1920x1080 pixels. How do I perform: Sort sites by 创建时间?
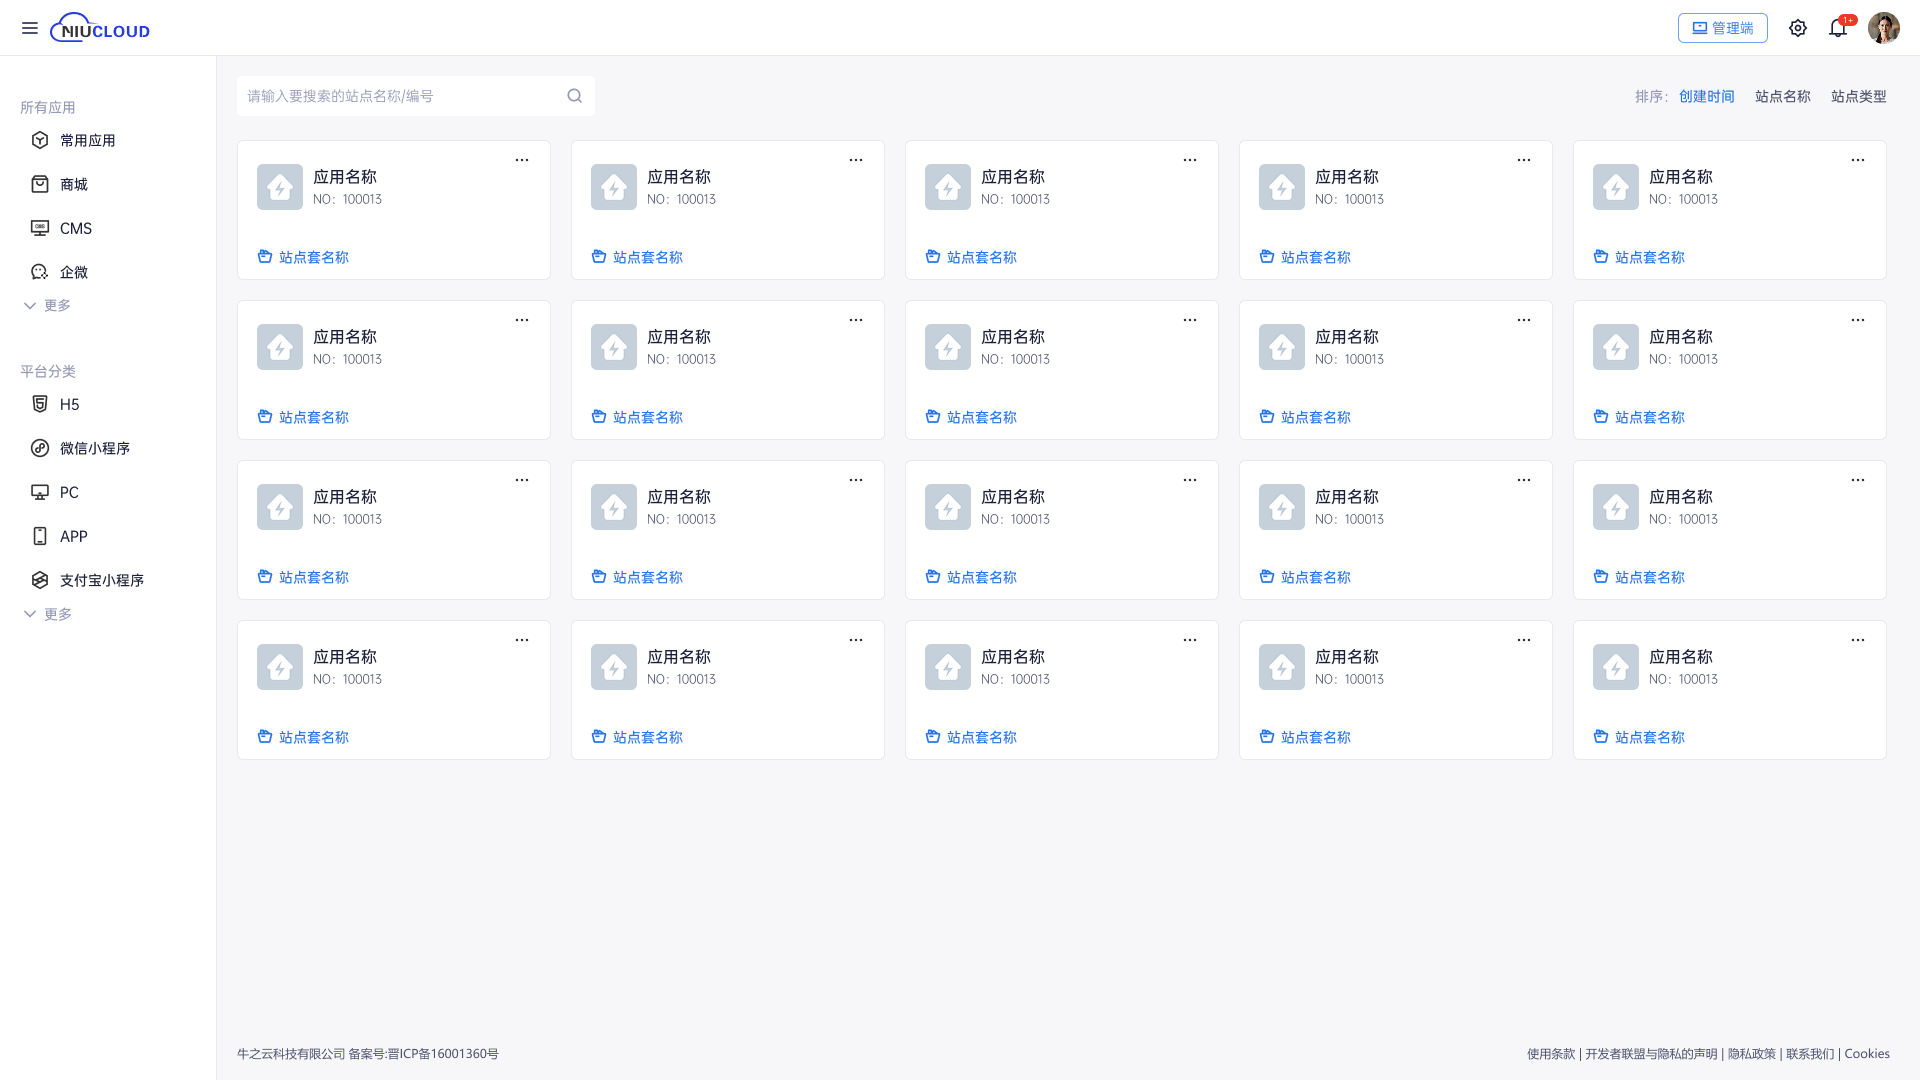[x=1706, y=96]
